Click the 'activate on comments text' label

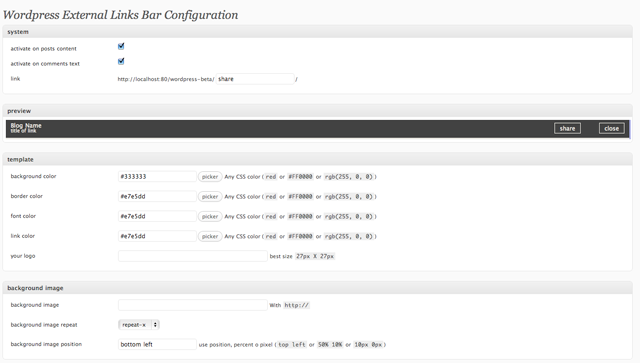pyautogui.click(x=45, y=64)
